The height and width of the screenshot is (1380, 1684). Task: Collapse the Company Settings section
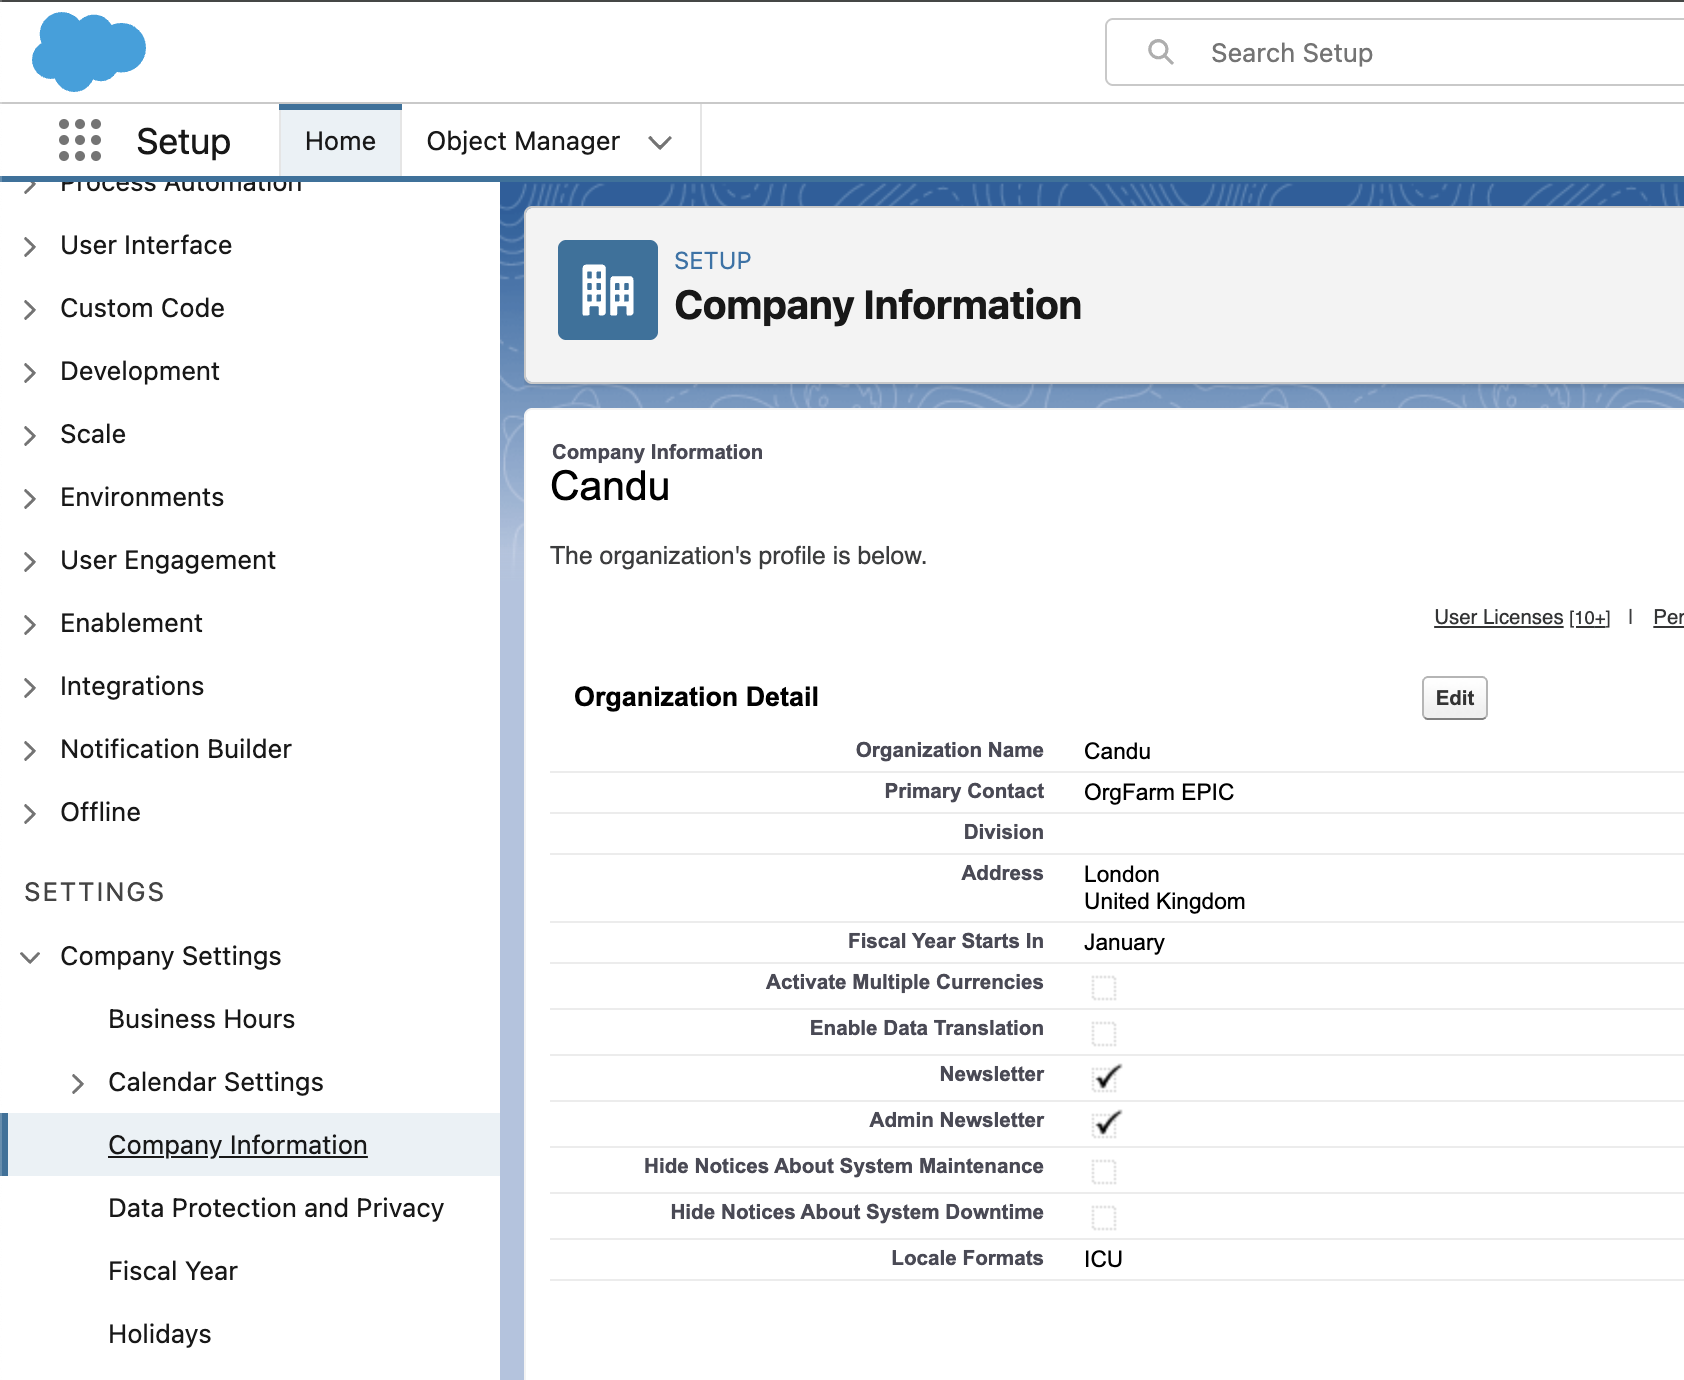pos(30,957)
